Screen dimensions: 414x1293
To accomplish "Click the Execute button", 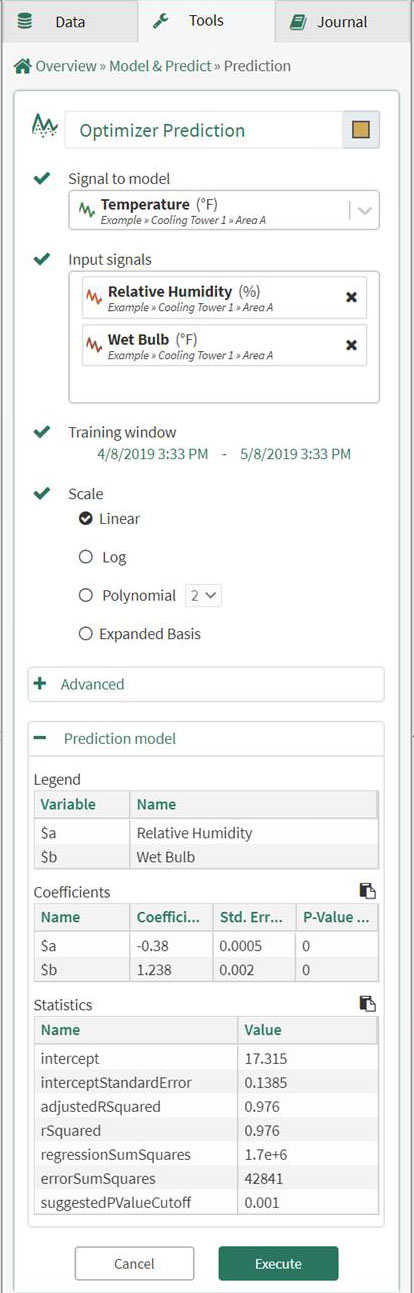I will point(278,1263).
